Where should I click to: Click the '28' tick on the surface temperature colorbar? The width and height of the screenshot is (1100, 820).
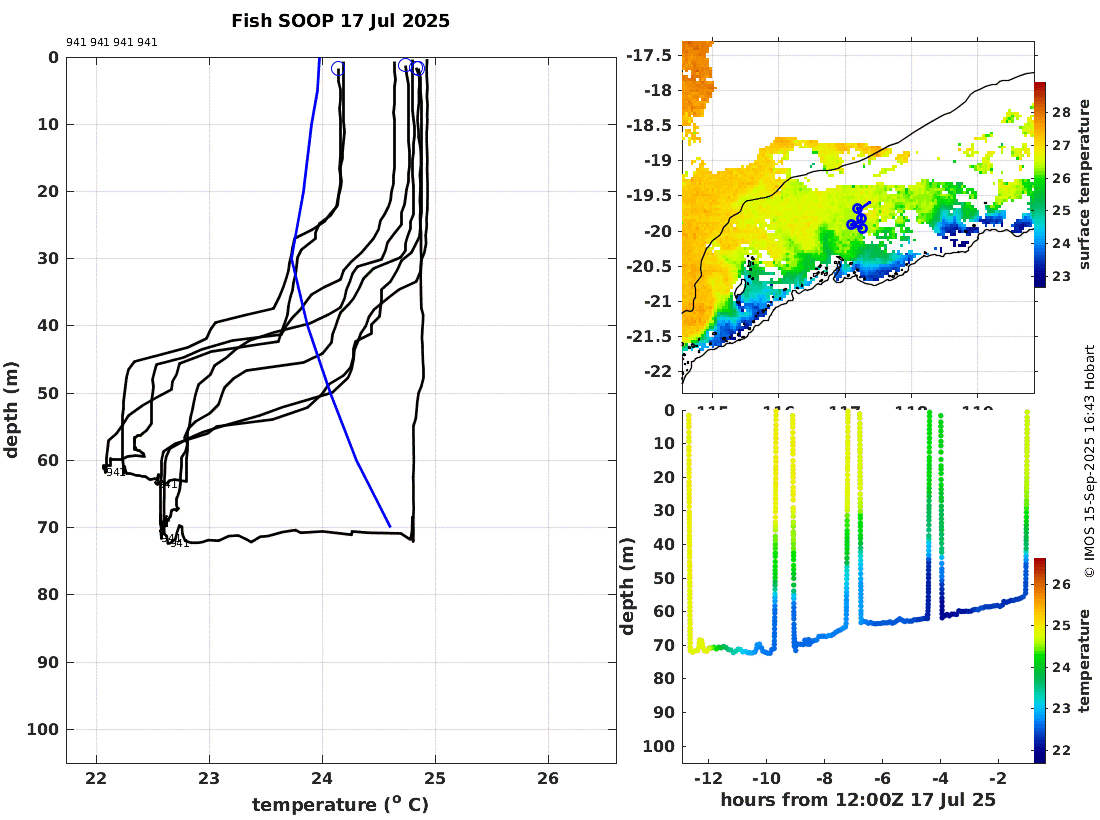(x=1061, y=112)
